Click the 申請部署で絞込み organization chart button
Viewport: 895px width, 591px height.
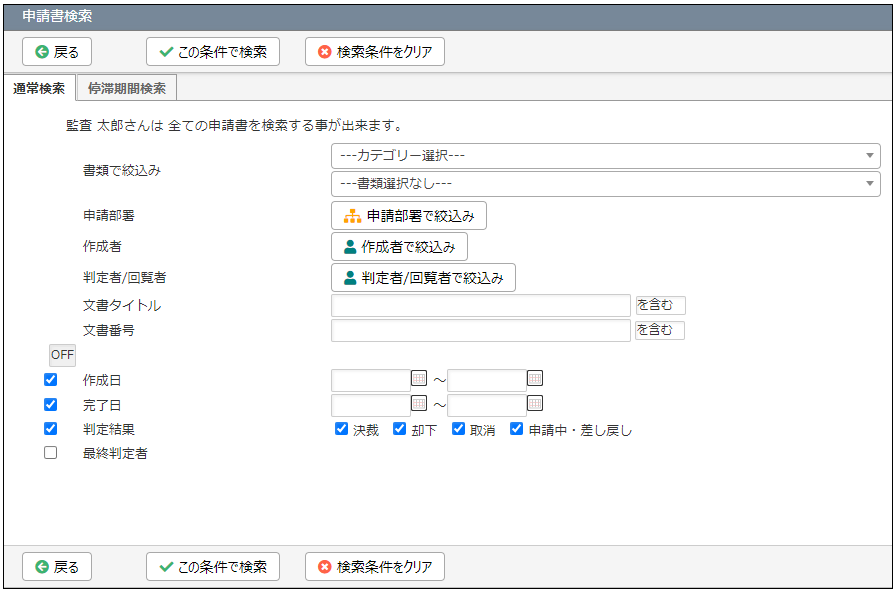409,216
